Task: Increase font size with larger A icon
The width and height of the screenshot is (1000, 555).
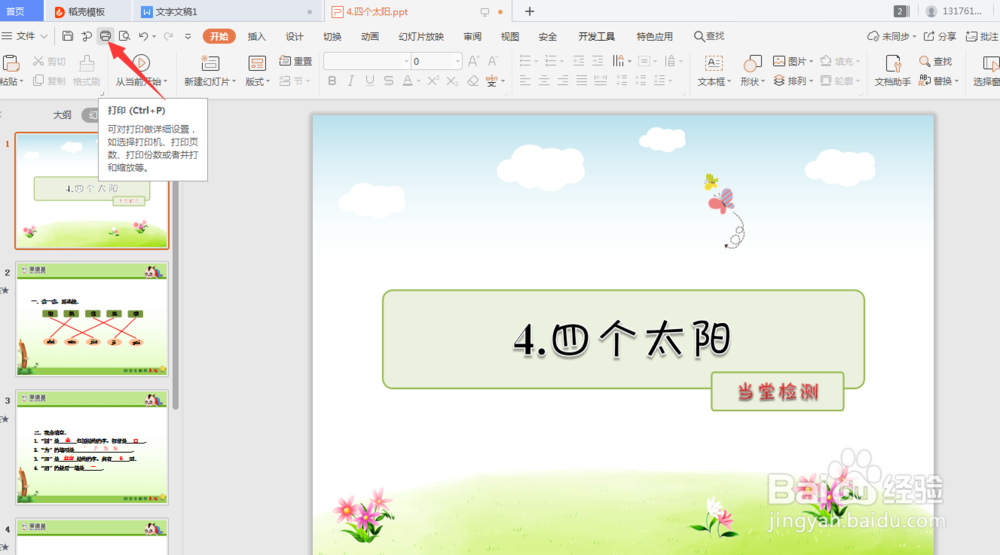Action: pos(473,61)
